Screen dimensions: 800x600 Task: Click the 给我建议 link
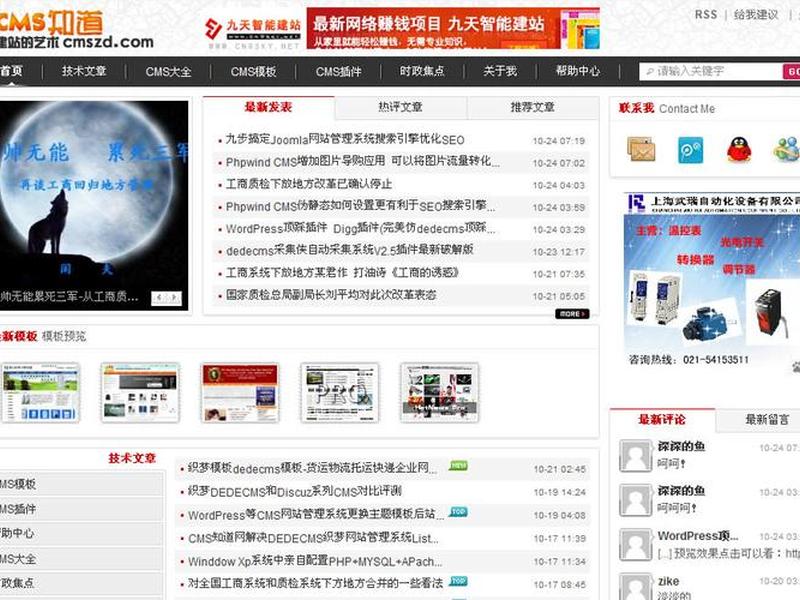pos(756,15)
